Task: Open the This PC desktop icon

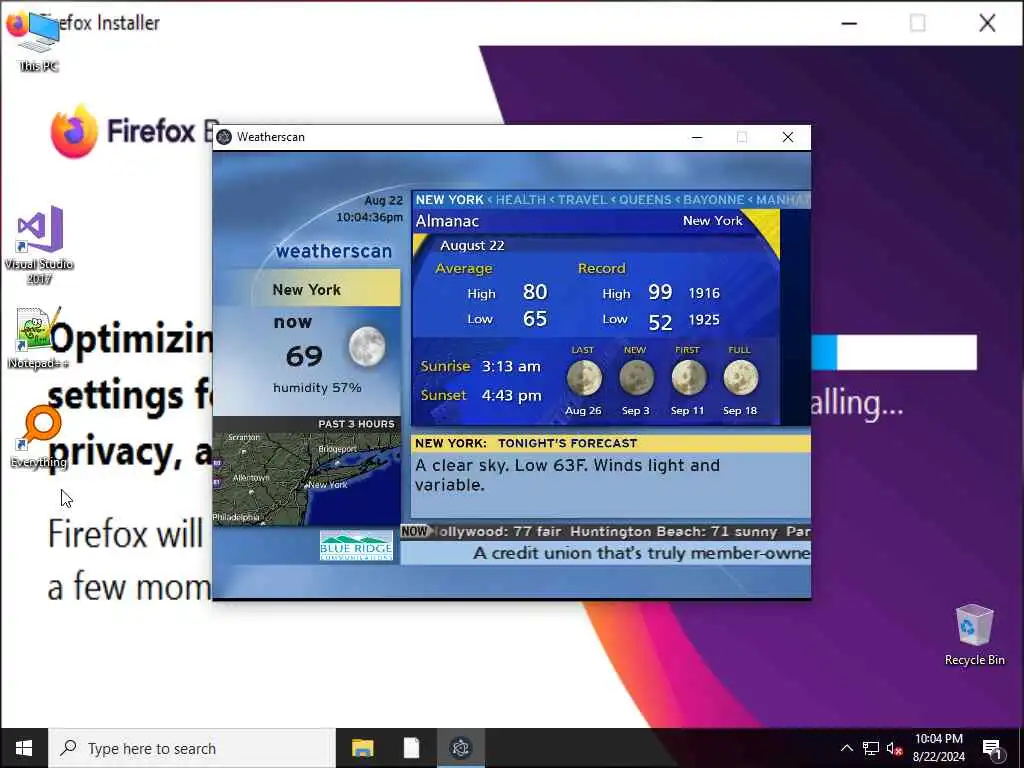Action: pos(39,39)
